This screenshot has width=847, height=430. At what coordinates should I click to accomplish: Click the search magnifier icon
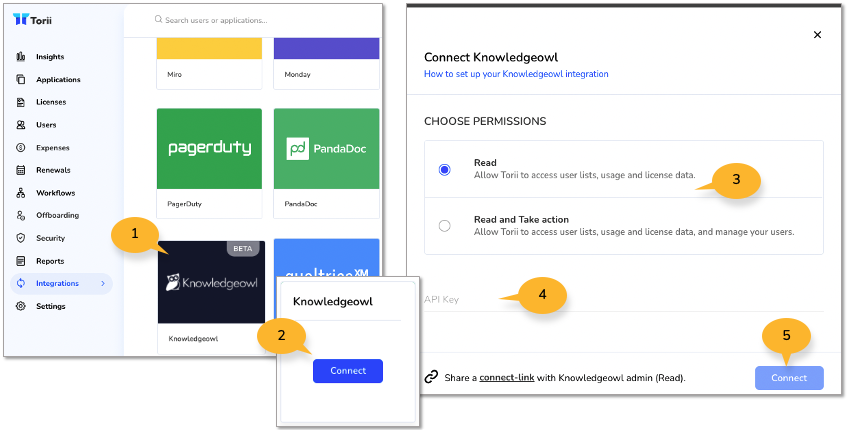[x=158, y=19]
